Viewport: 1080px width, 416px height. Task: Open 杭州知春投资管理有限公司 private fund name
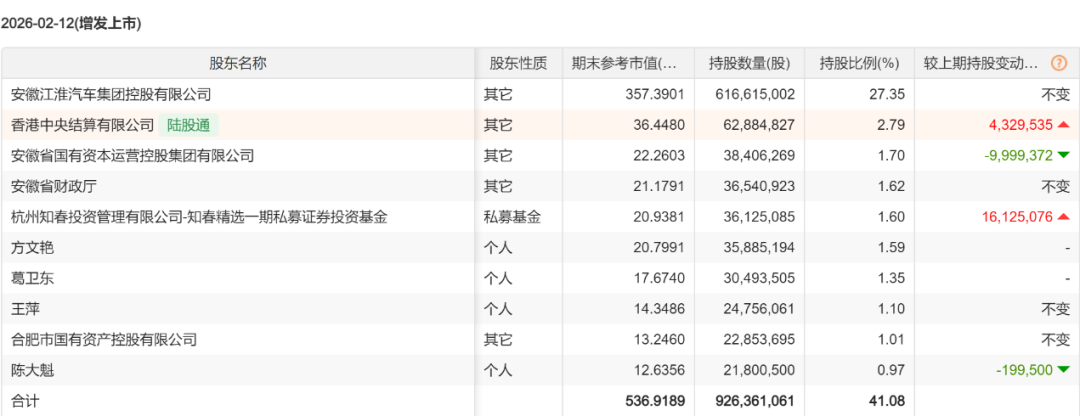point(199,217)
